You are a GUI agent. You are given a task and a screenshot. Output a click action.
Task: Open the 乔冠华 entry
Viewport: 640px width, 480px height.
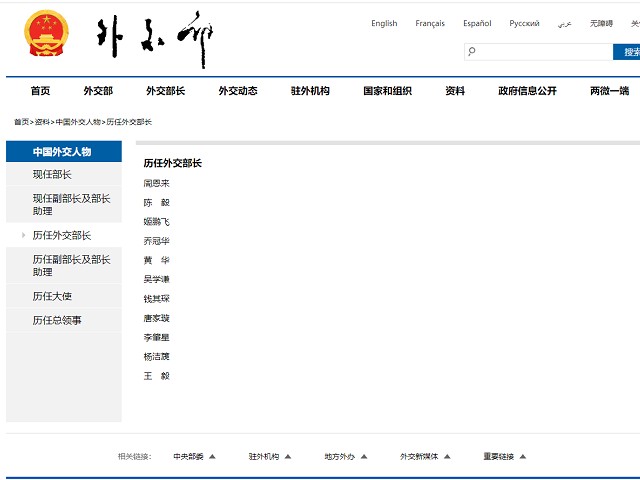coord(156,241)
